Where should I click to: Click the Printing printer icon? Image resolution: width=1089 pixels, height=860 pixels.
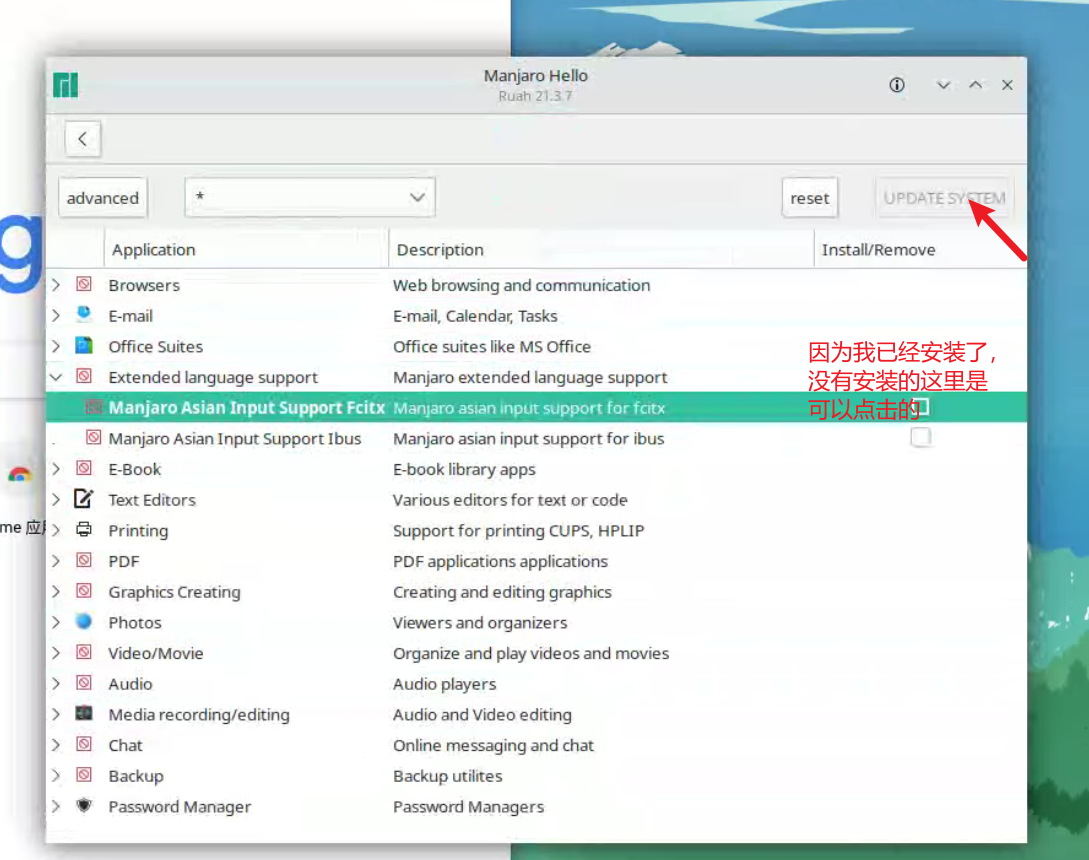coord(84,530)
